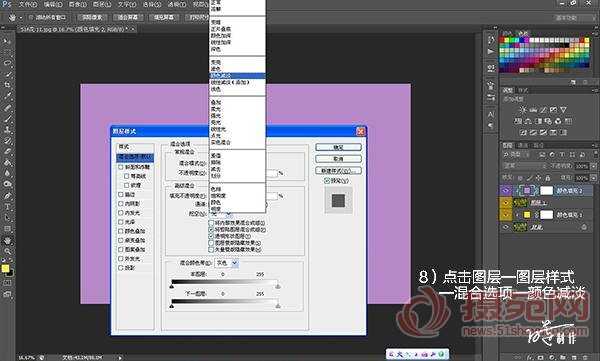The image size is (600, 361).
Task: Open the collapsed Actions panel icon
Action: click(491, 51)
